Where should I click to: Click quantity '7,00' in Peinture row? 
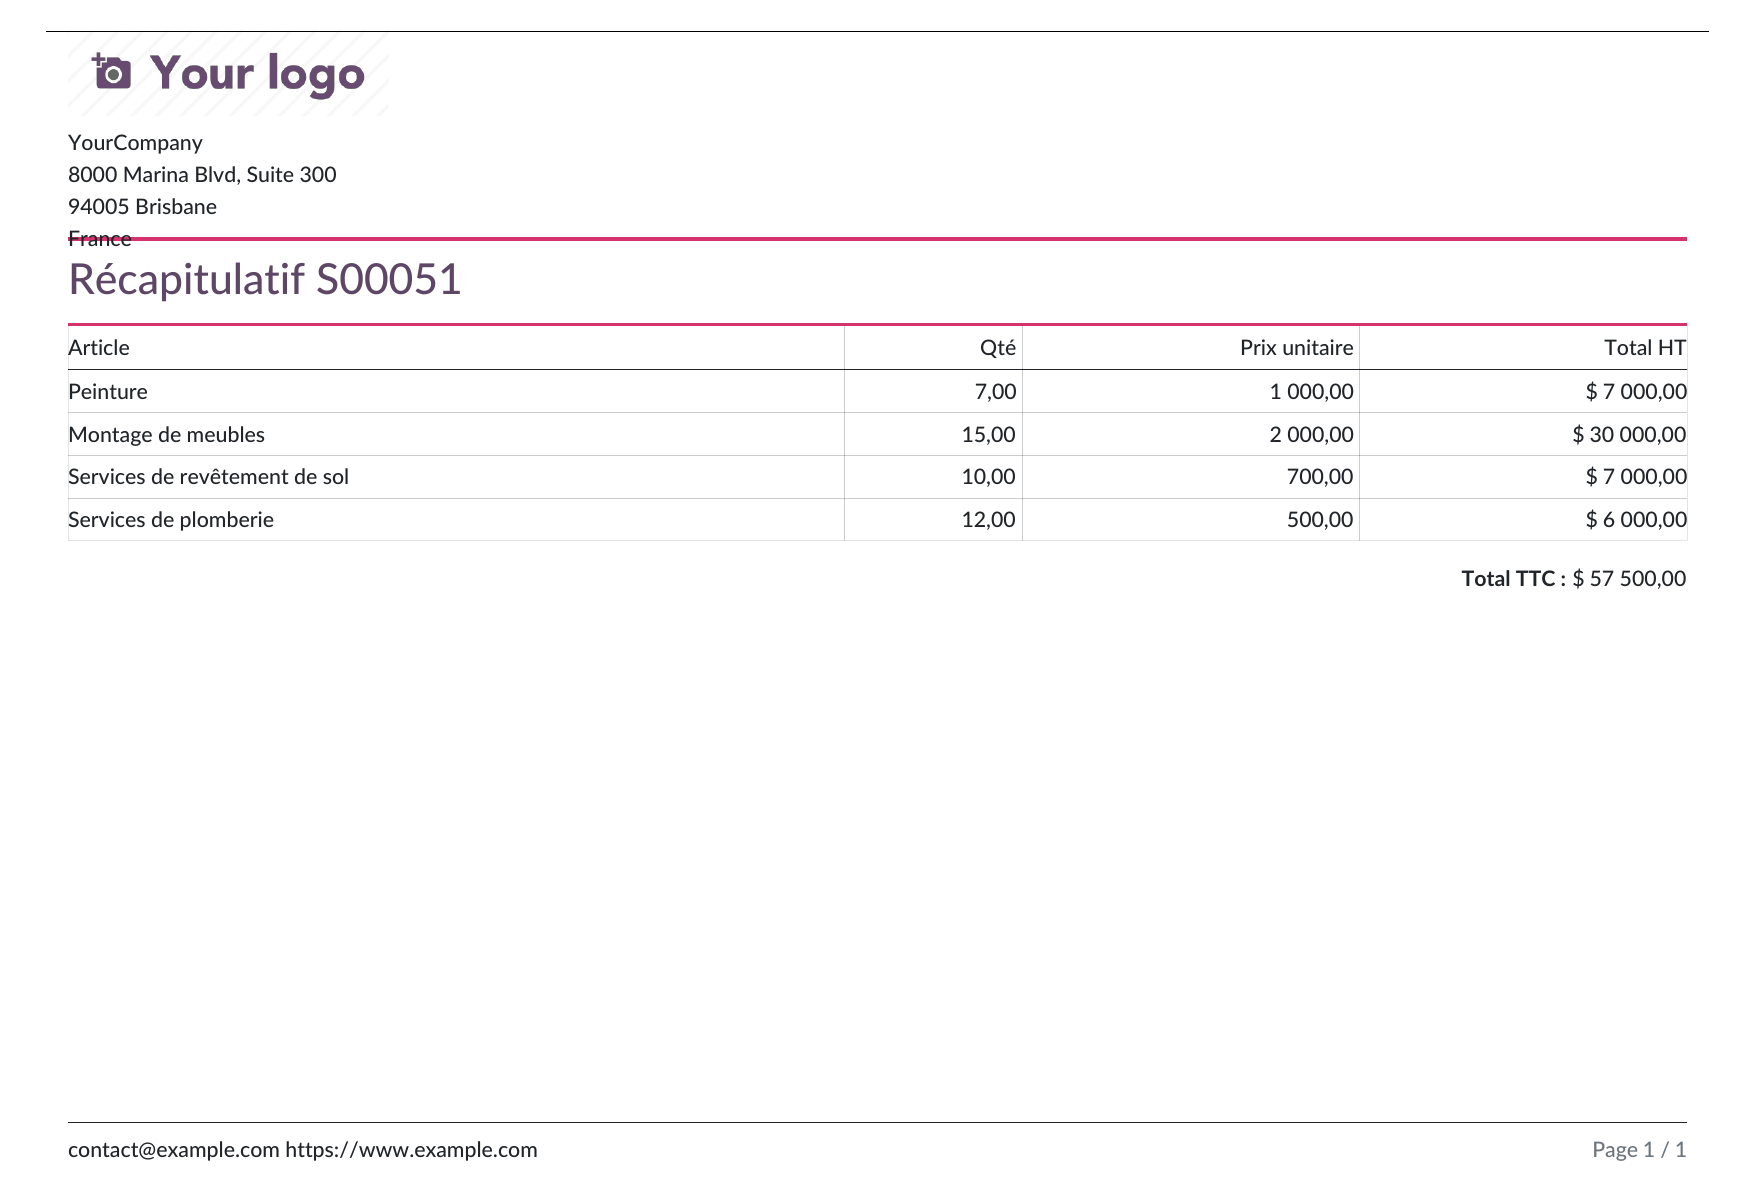(995, 391)
